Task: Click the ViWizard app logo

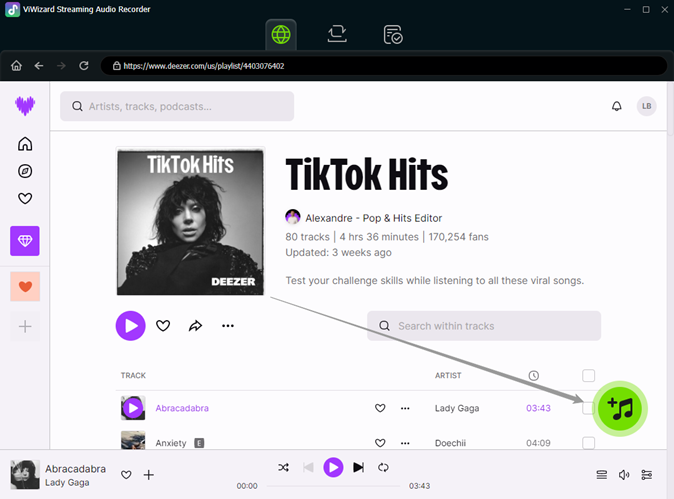Action: (12, 9)
